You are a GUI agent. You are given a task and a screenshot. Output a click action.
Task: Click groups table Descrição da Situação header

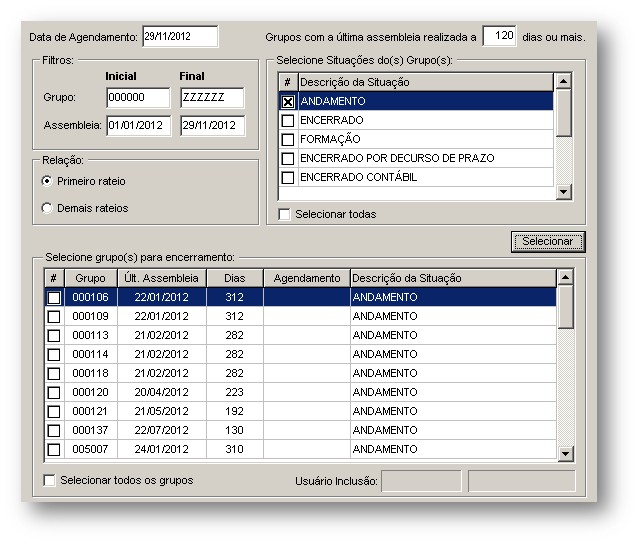[453, 278]
